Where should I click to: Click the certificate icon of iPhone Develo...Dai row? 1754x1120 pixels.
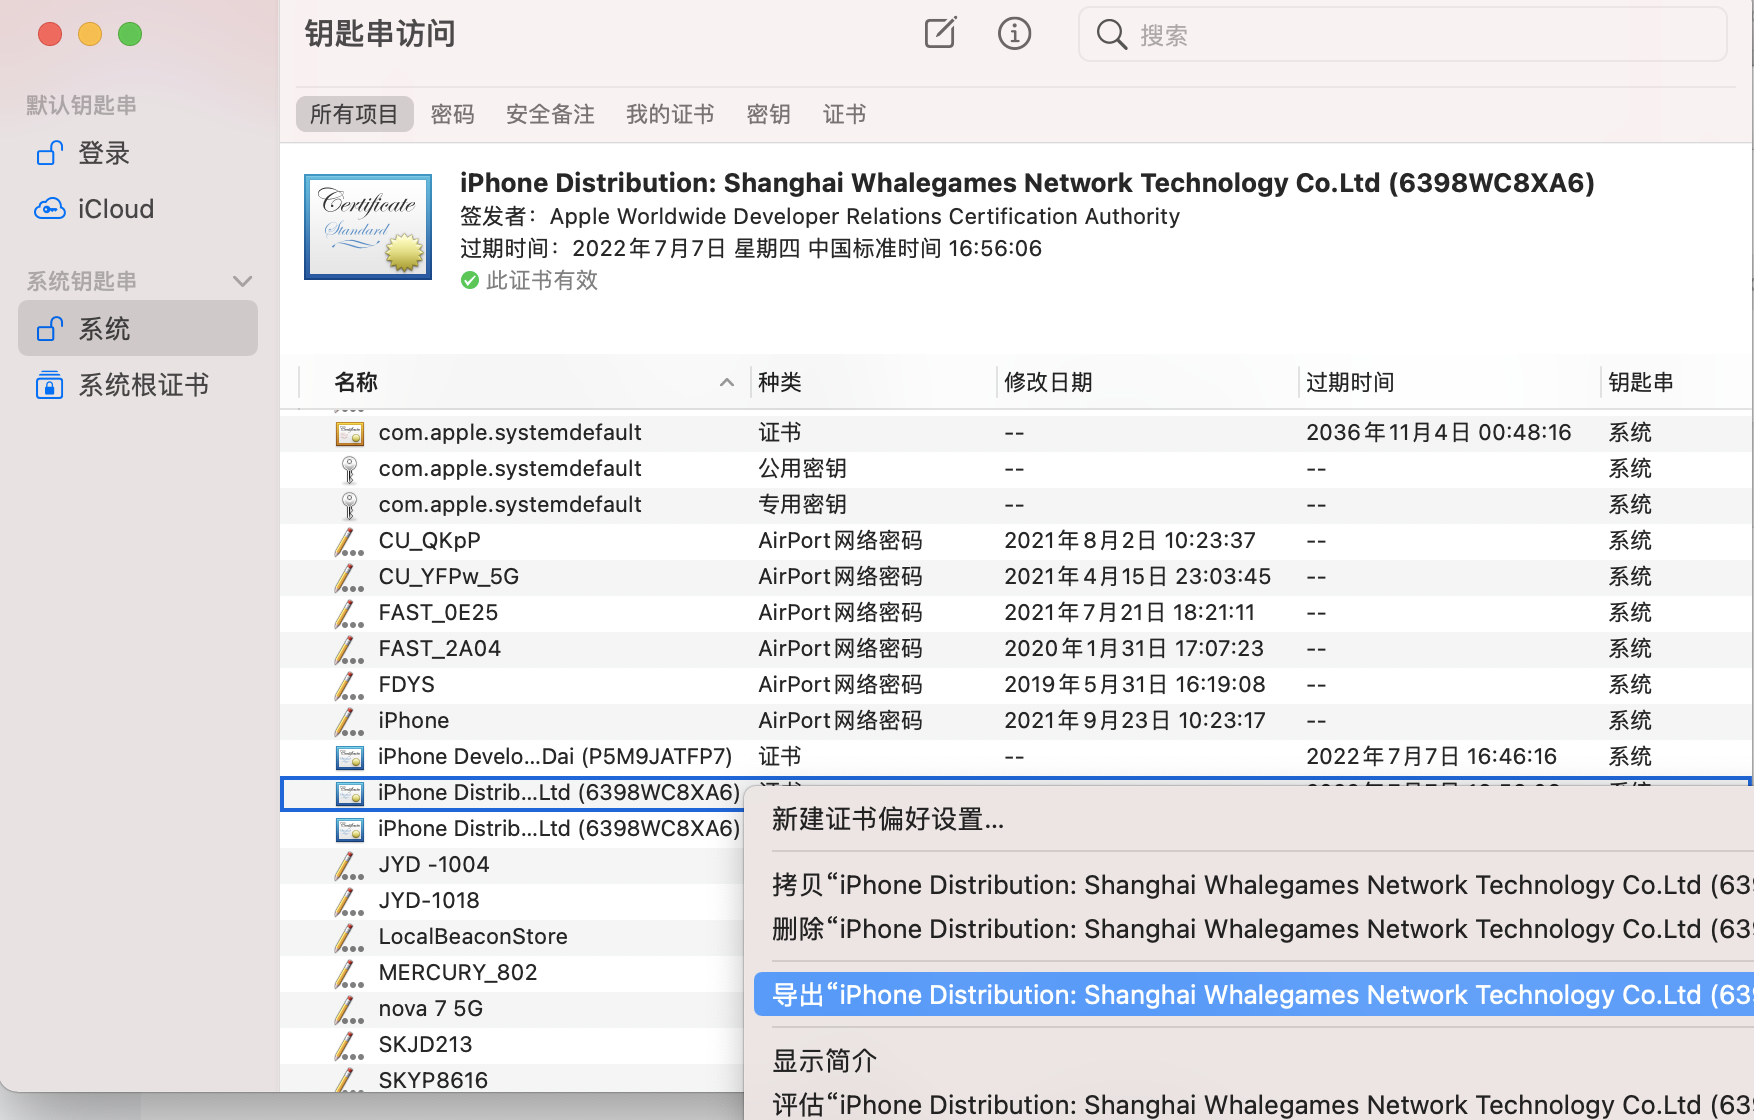pyautogui.click(x=349, y=757)
